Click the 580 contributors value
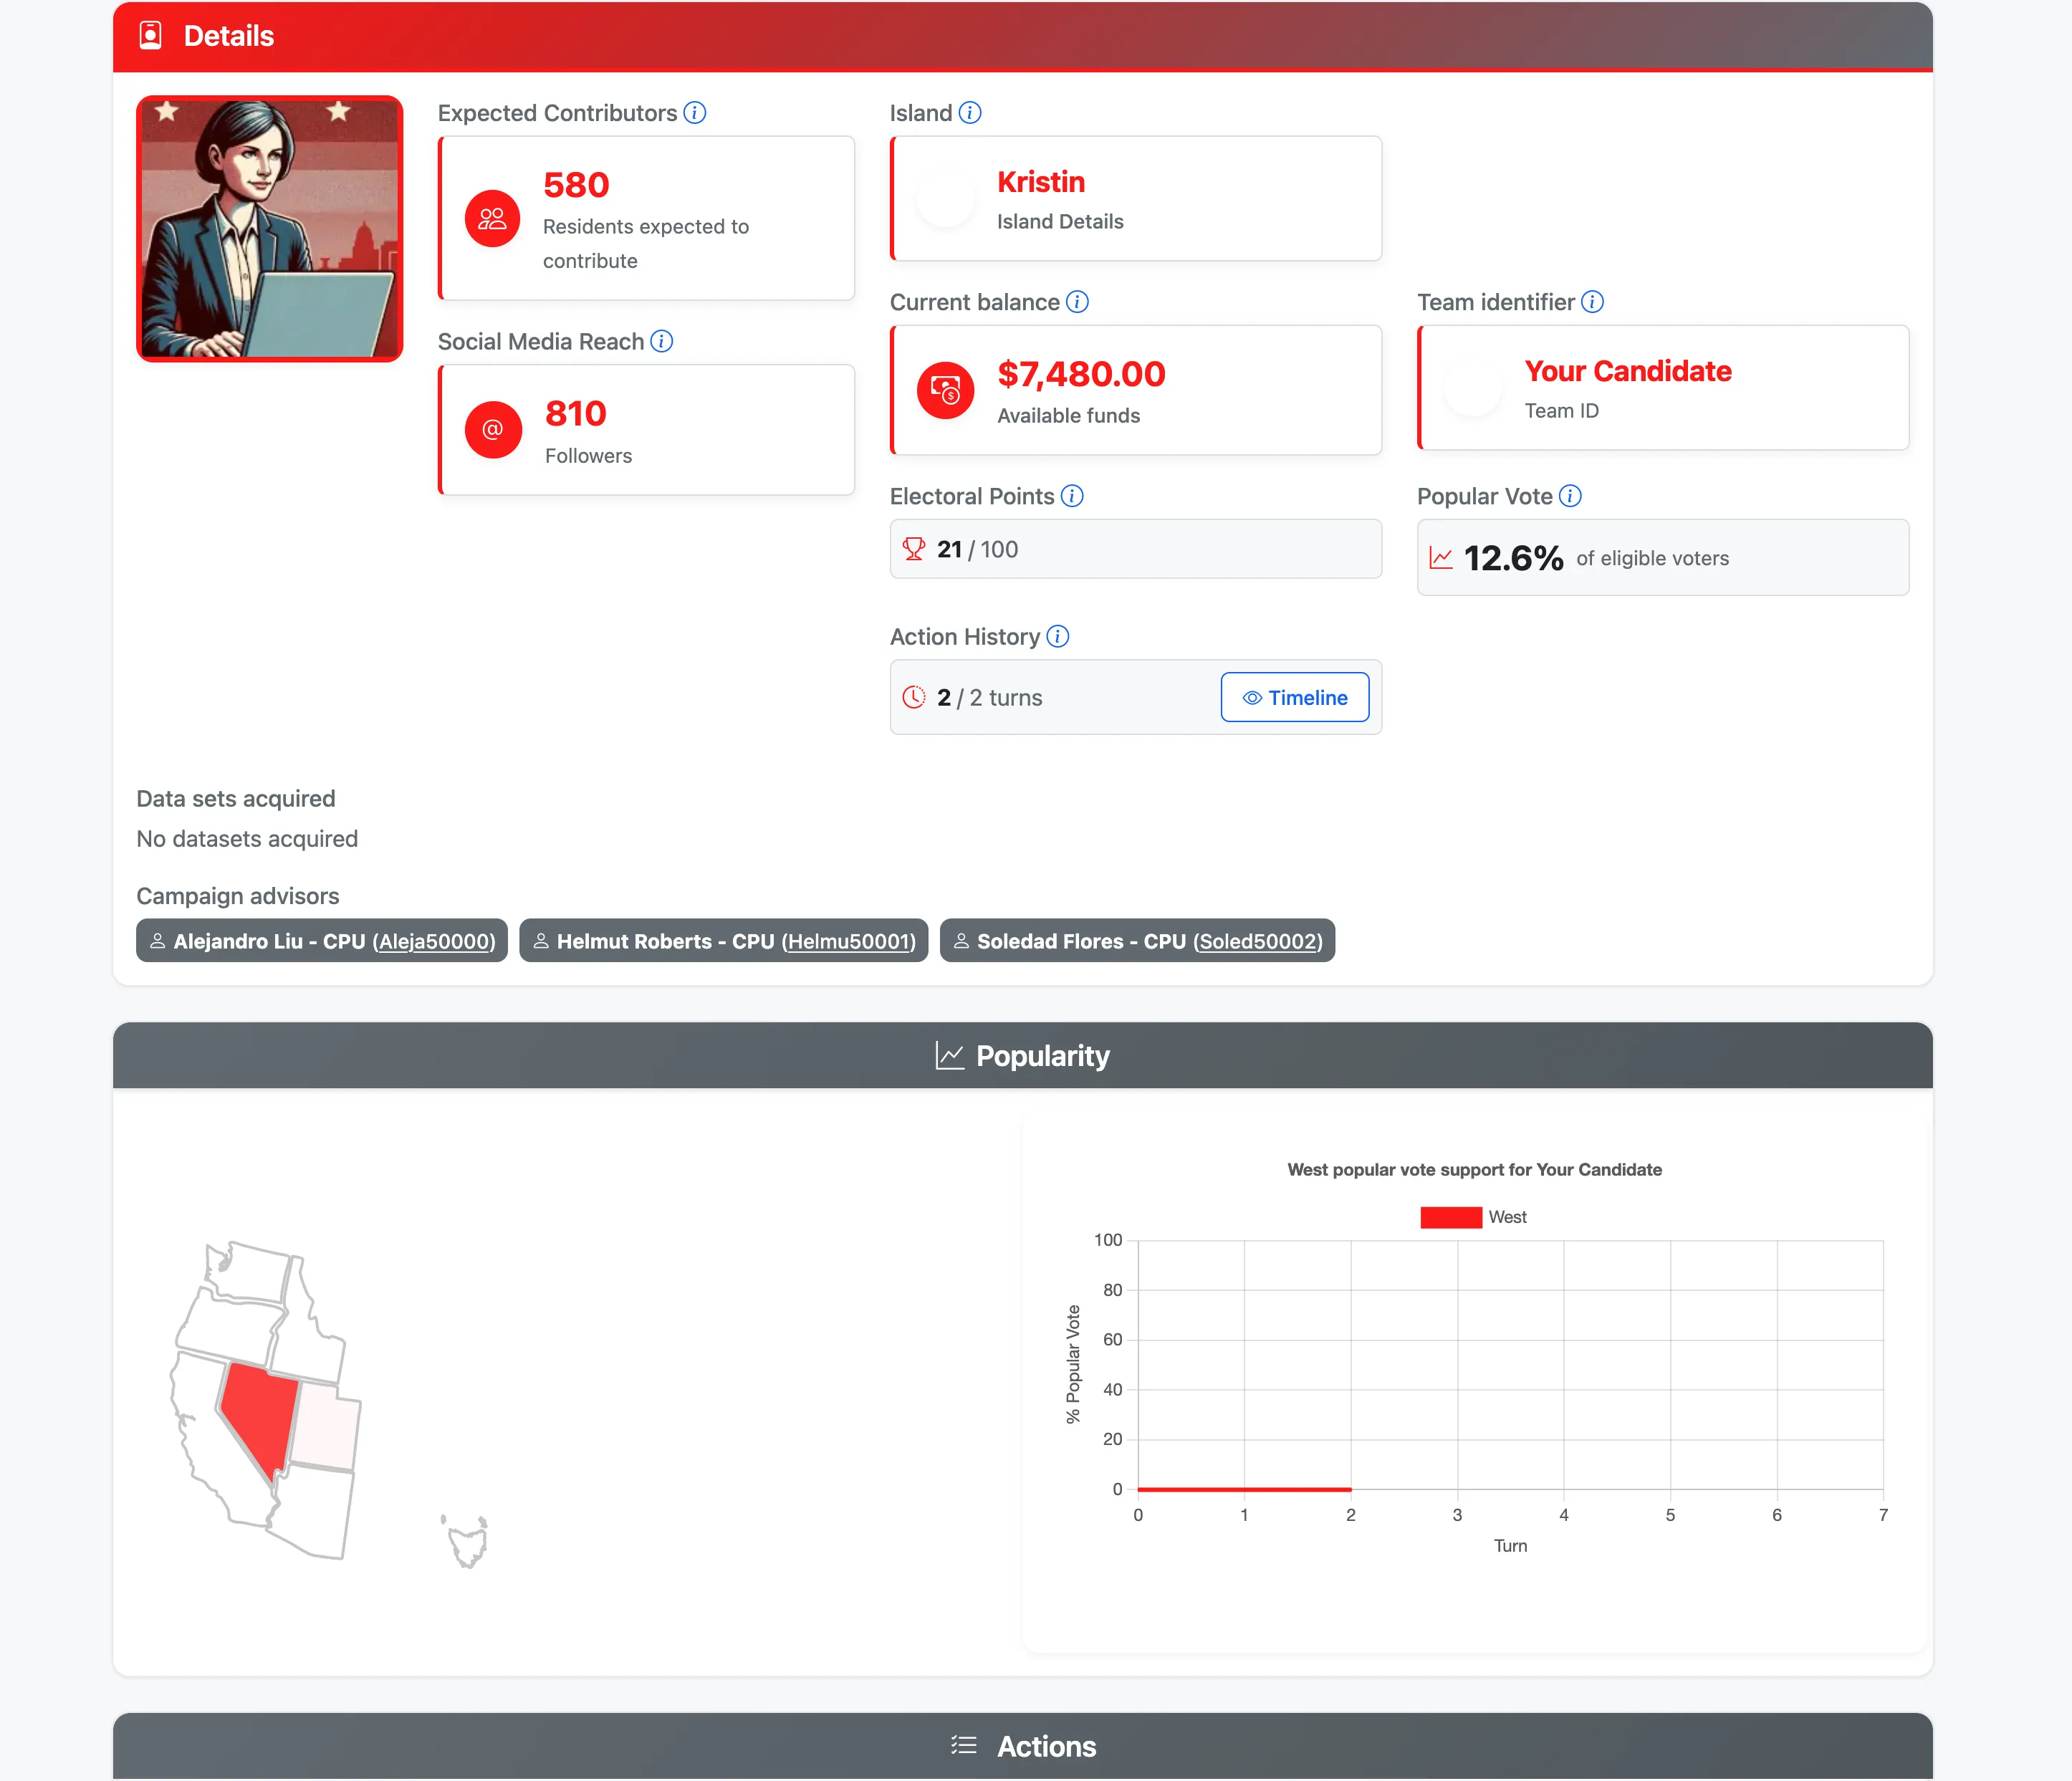Image resolution: width=2072 pixels, height=1781 pixels. 576,185
